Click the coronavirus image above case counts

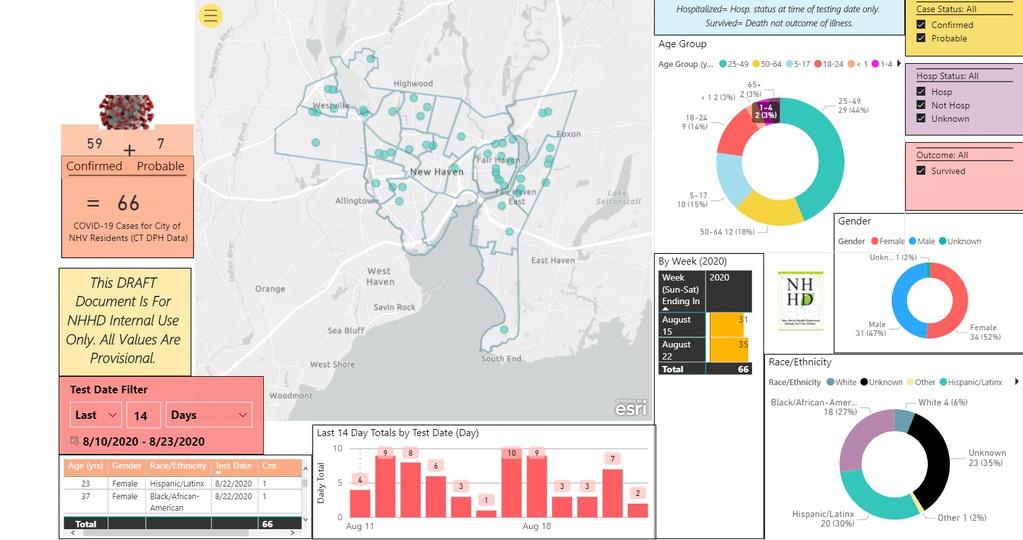pyautogui.click(x=126, y=110)
